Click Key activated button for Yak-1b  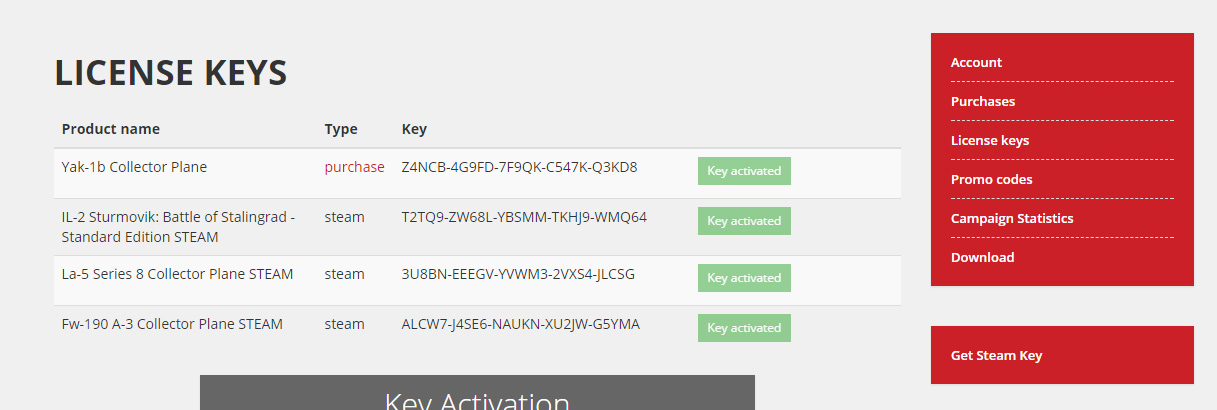744,171
